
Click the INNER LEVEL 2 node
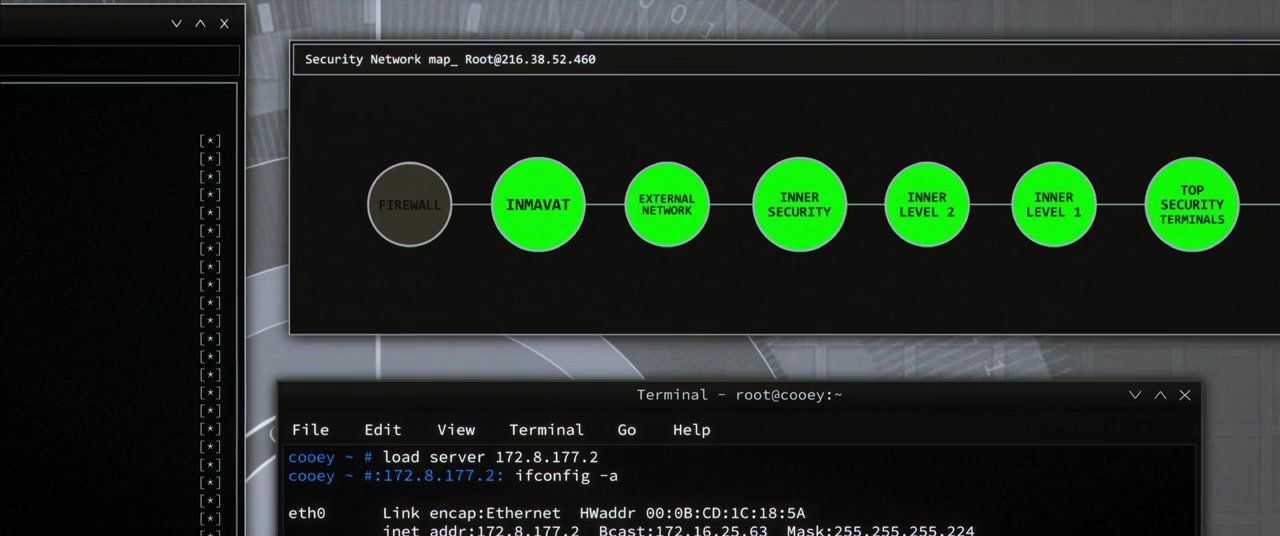coord(927,205)
